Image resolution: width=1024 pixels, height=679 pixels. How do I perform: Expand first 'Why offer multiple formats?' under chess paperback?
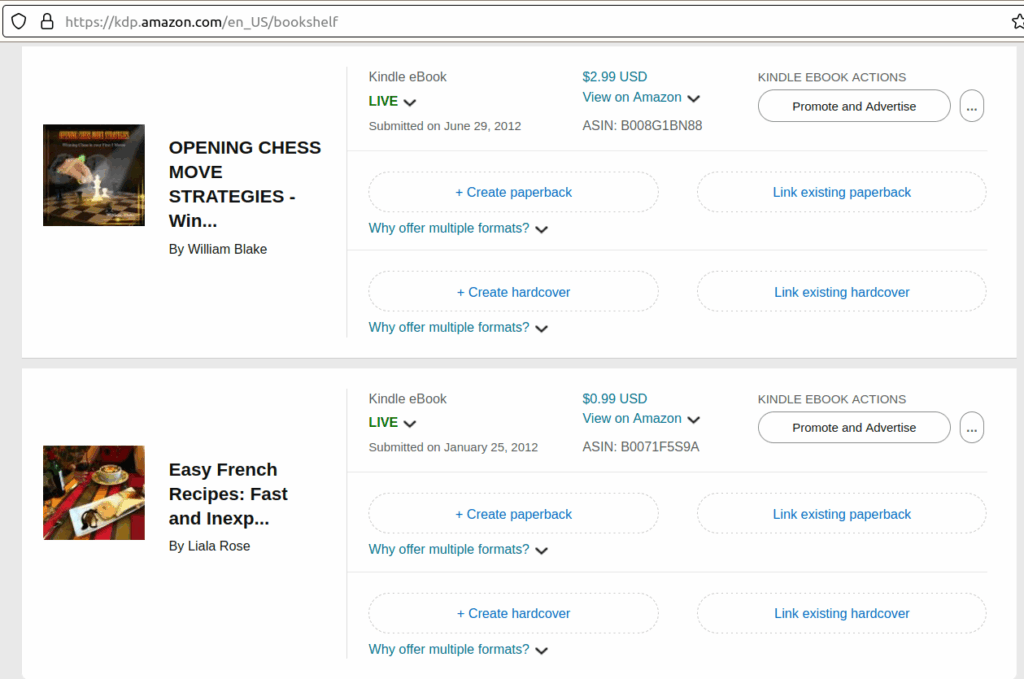point(458,229)
